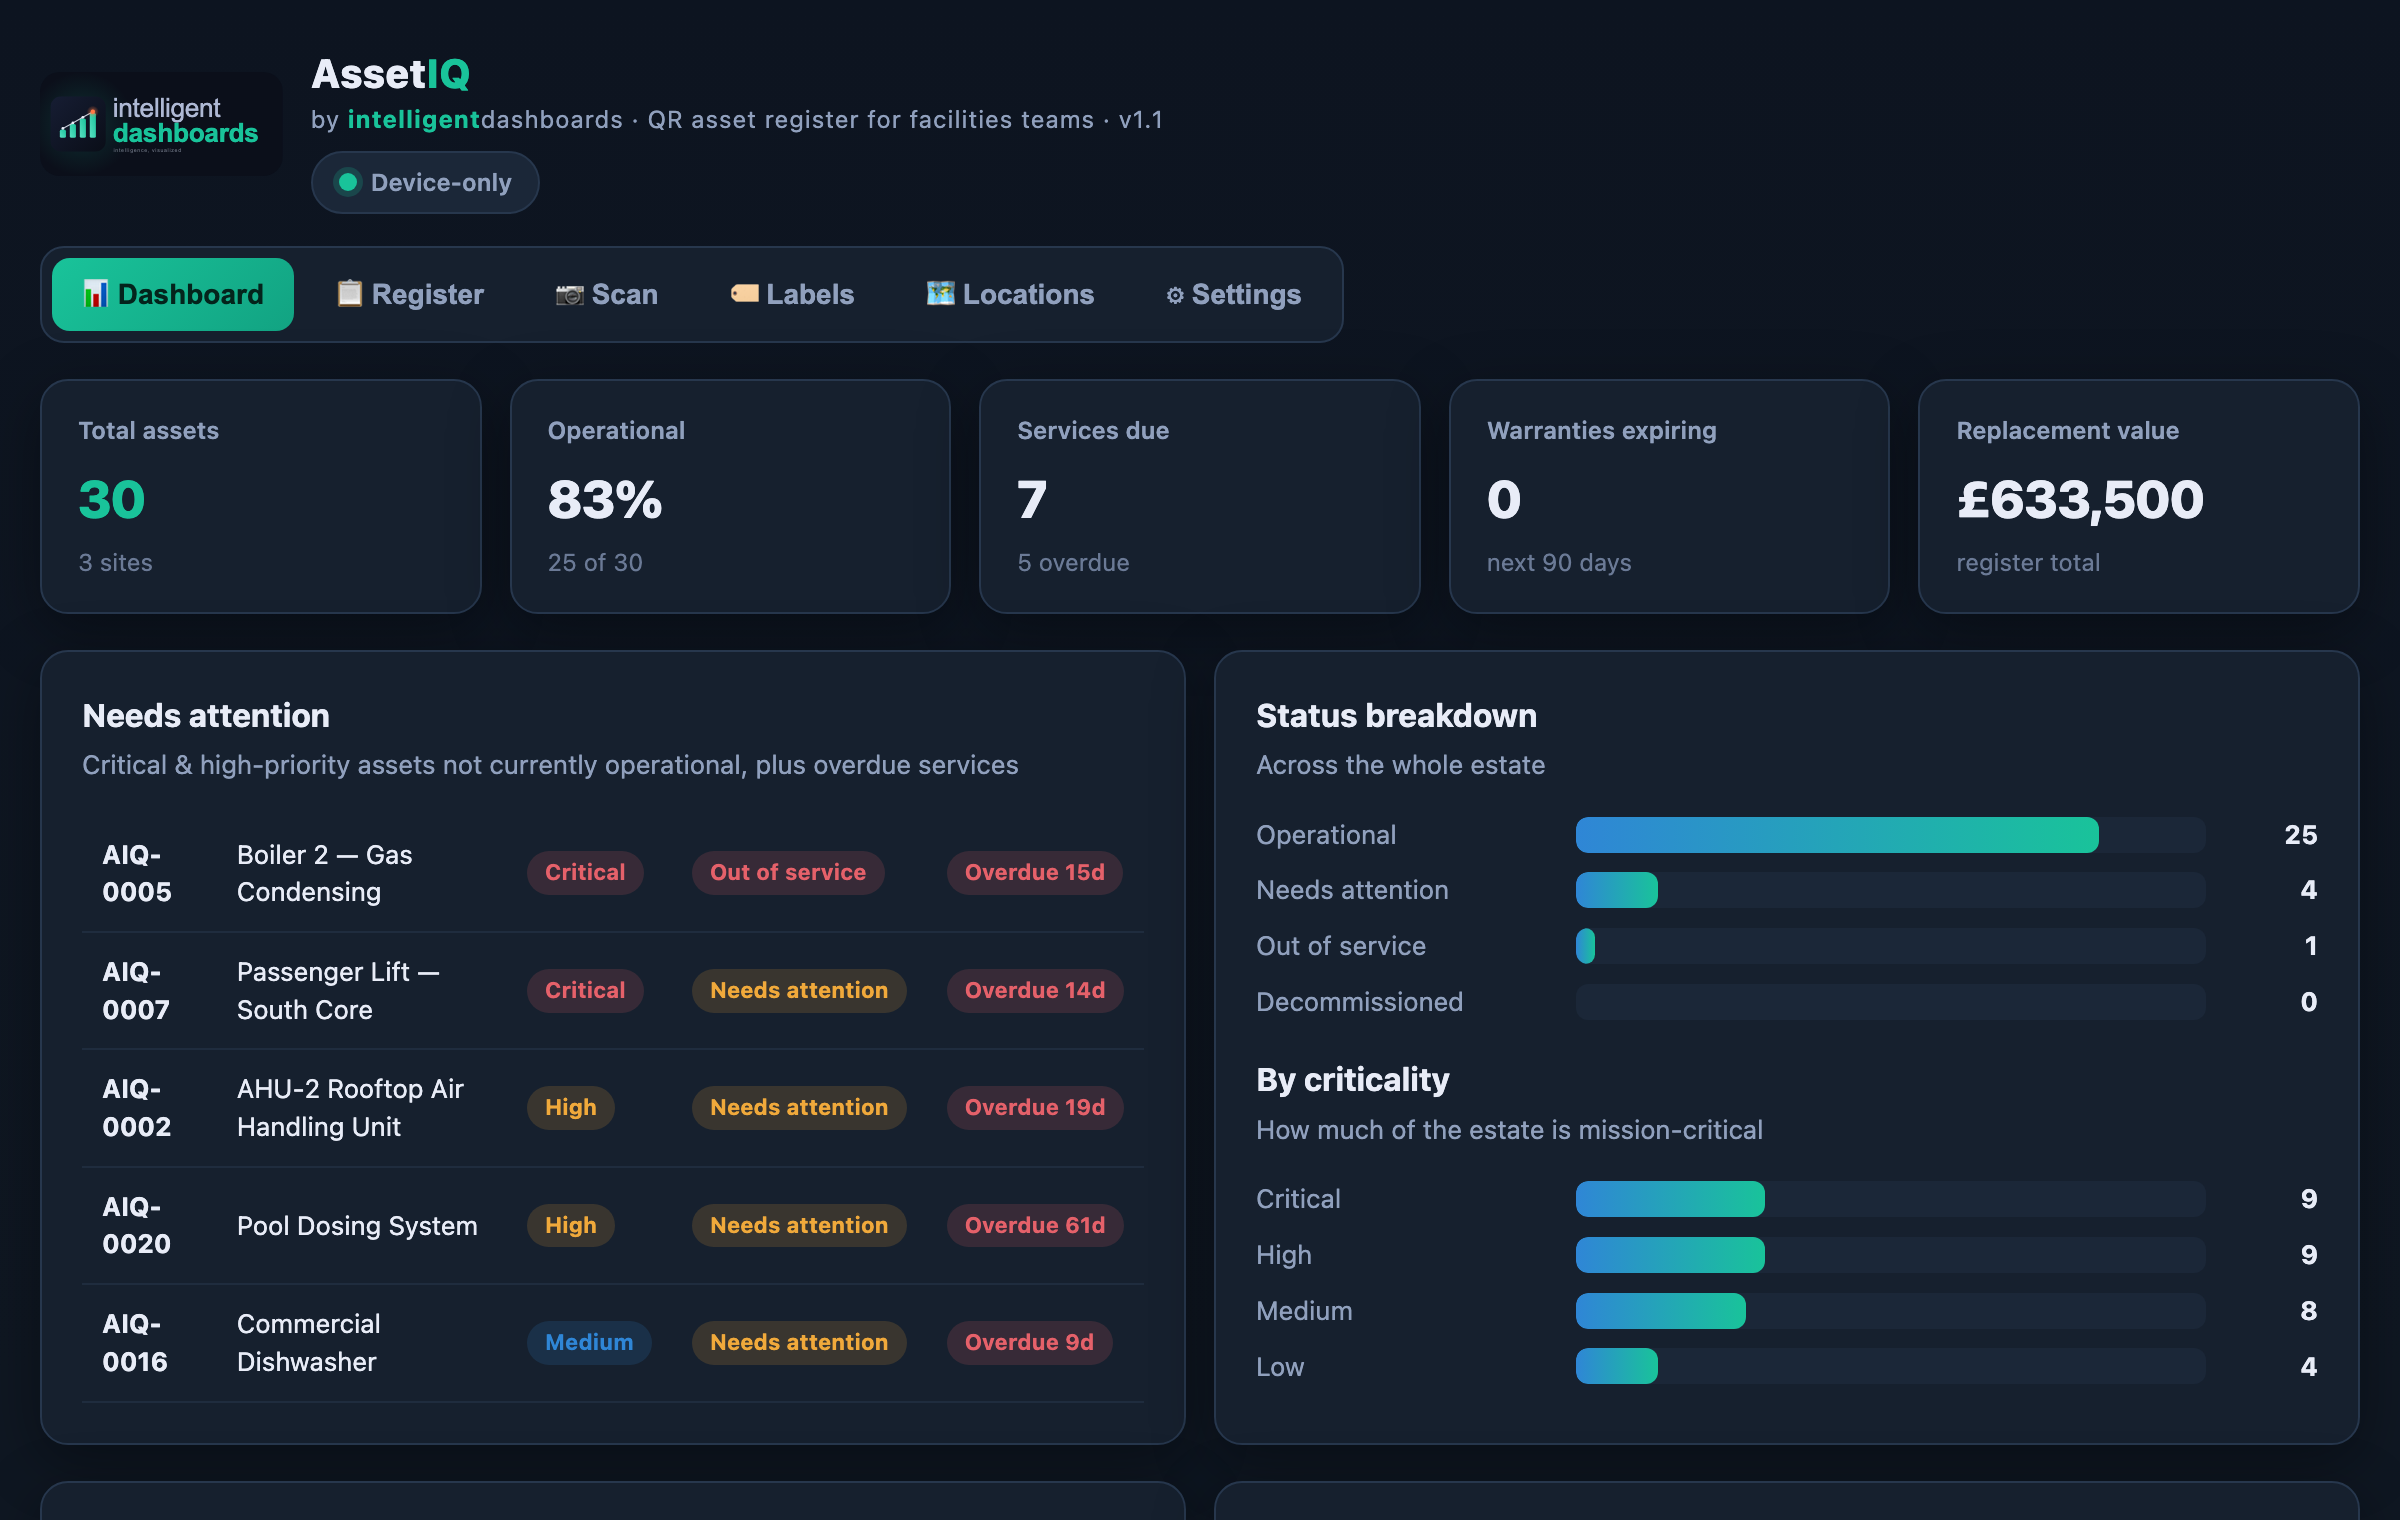Click the Settings gear icon

click(x=1175, y=295)
